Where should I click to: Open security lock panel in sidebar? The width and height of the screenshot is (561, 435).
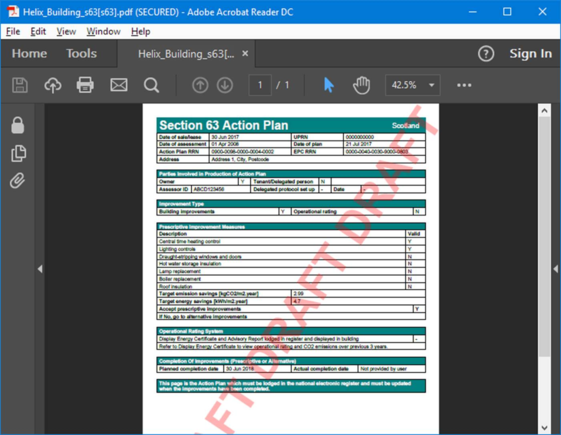click(x=18, y=125)
